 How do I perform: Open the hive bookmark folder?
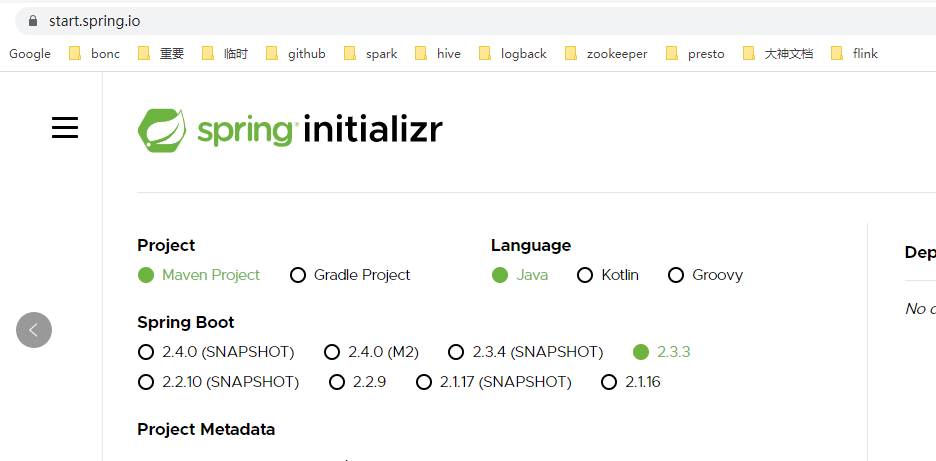438,54
